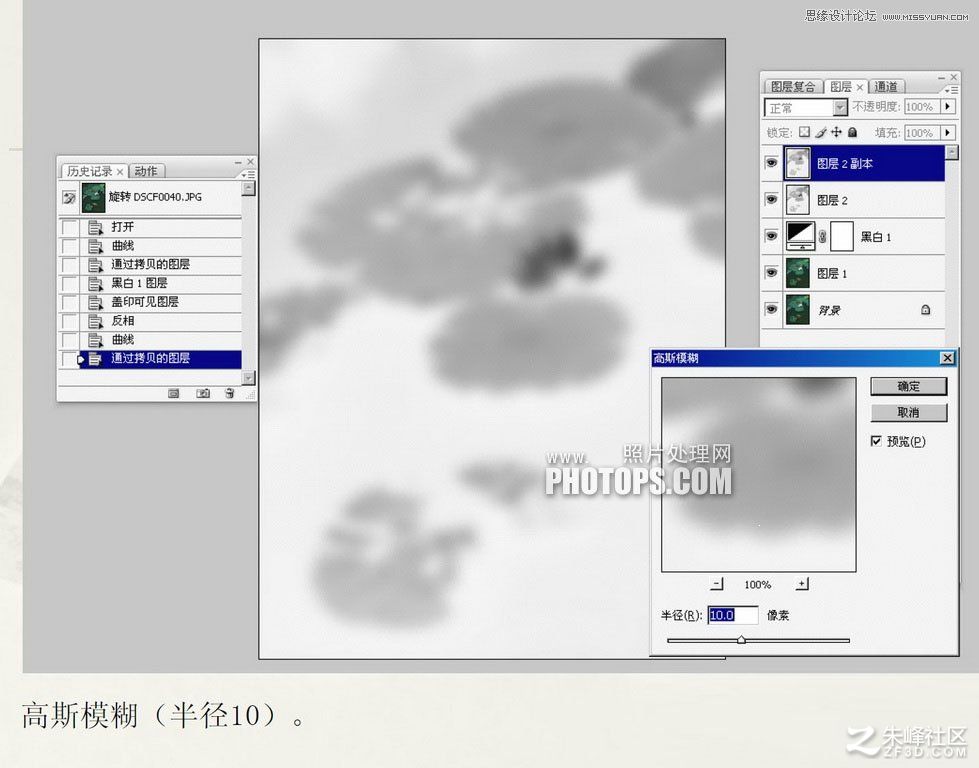
Task: Select the 背景 layer thumbnail
Action: point(797,309)
